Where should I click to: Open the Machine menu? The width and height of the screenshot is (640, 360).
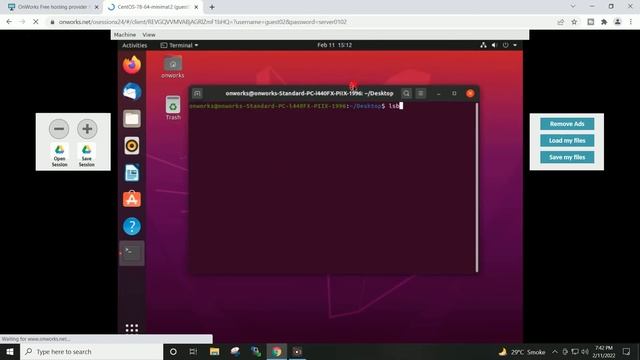pyautogui.click(x=125, y=35)
